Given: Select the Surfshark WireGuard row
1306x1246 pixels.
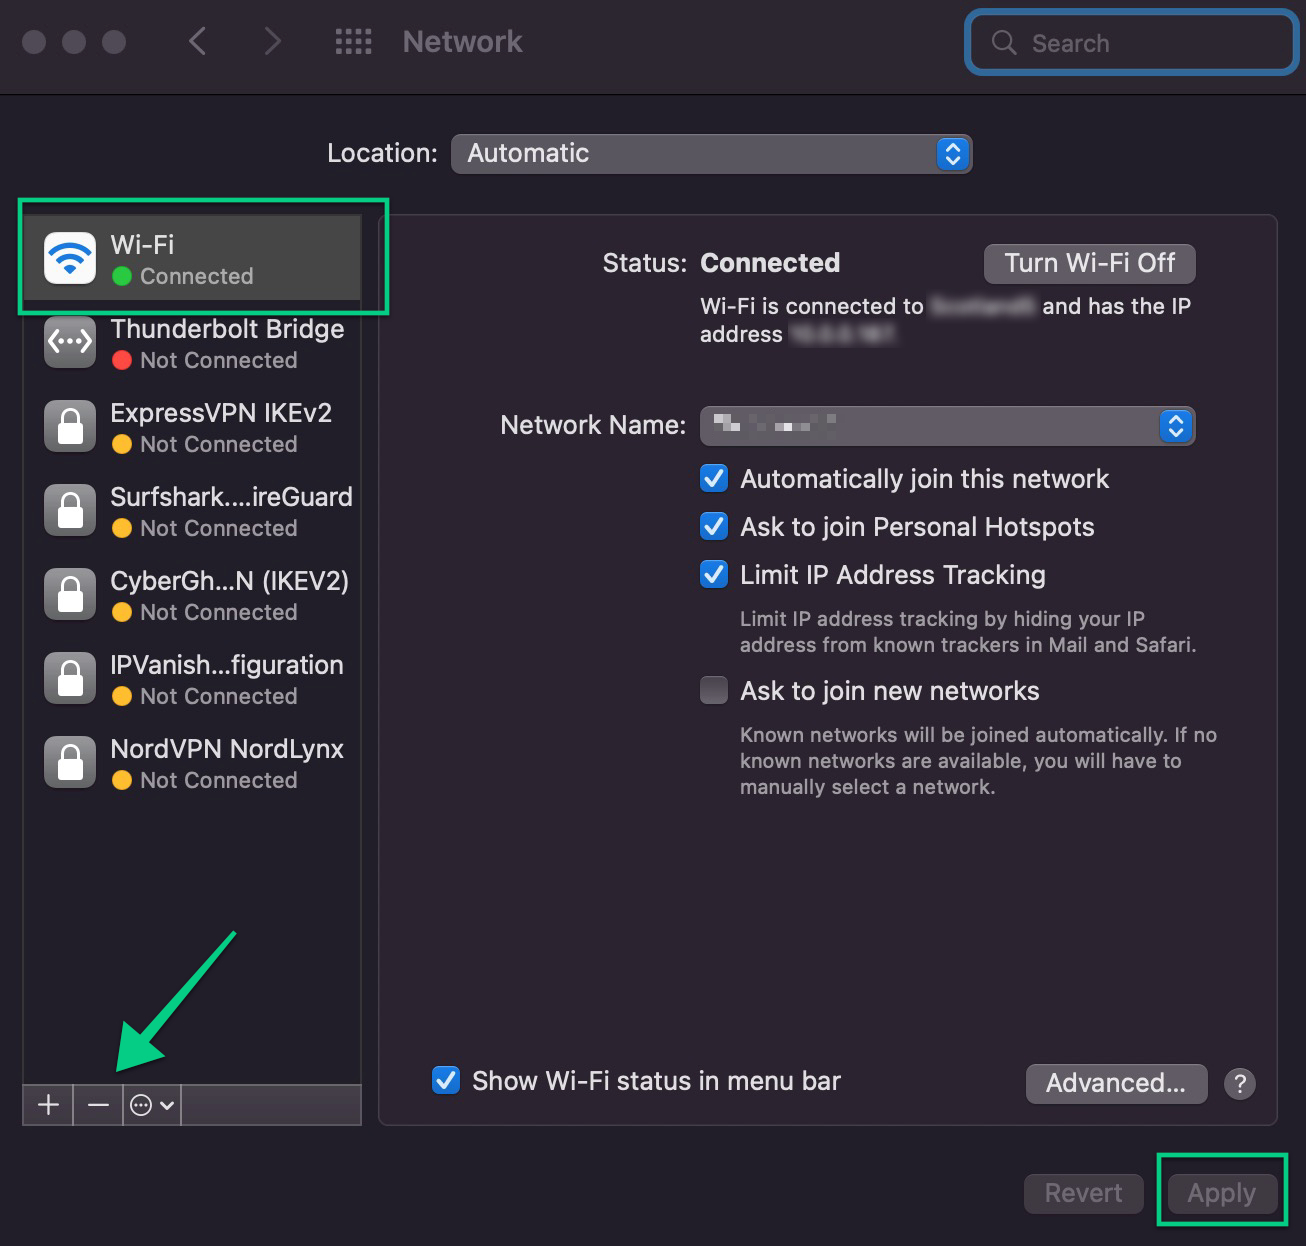Looking at the screenshot, I should tap(192, 511).
